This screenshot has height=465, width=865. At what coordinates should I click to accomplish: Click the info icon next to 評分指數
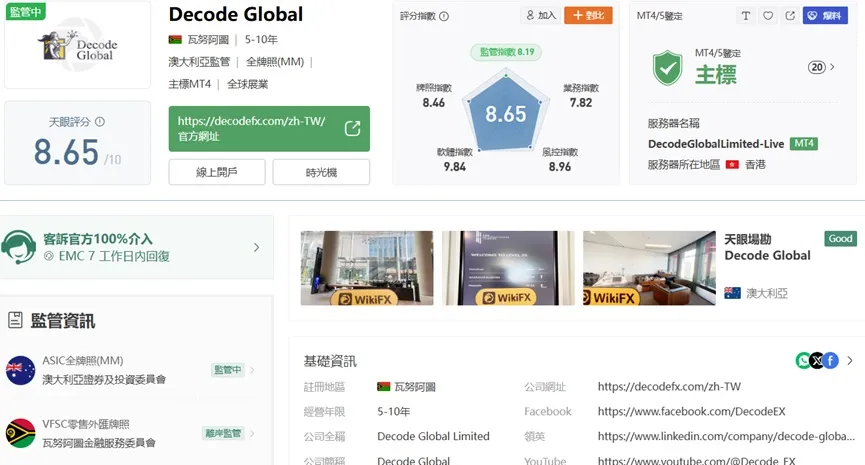point(444,16)
